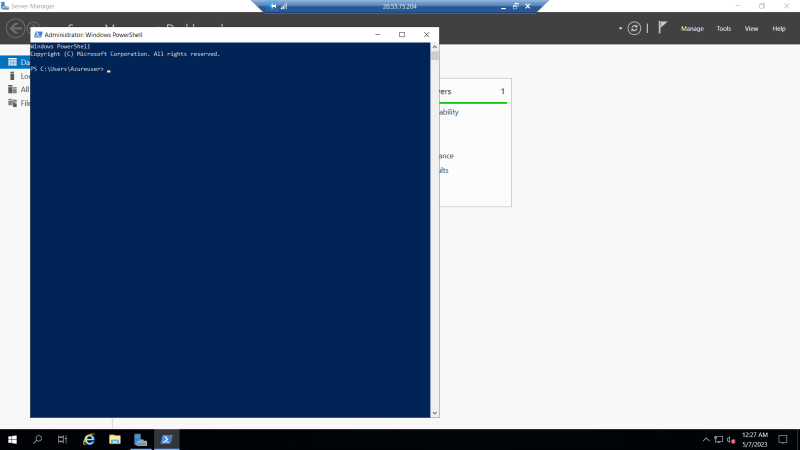Select Local Server icon in sidebar
Viewport: 800px width, 450px height.
coord(12,76)
